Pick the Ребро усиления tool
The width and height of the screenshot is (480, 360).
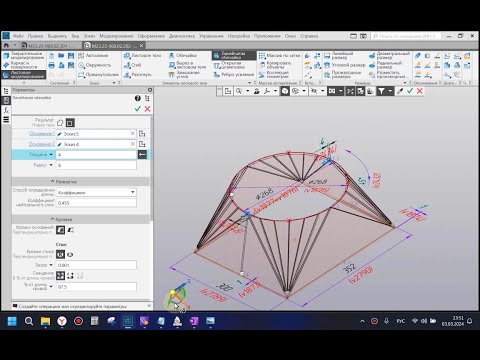click(234, 75)
